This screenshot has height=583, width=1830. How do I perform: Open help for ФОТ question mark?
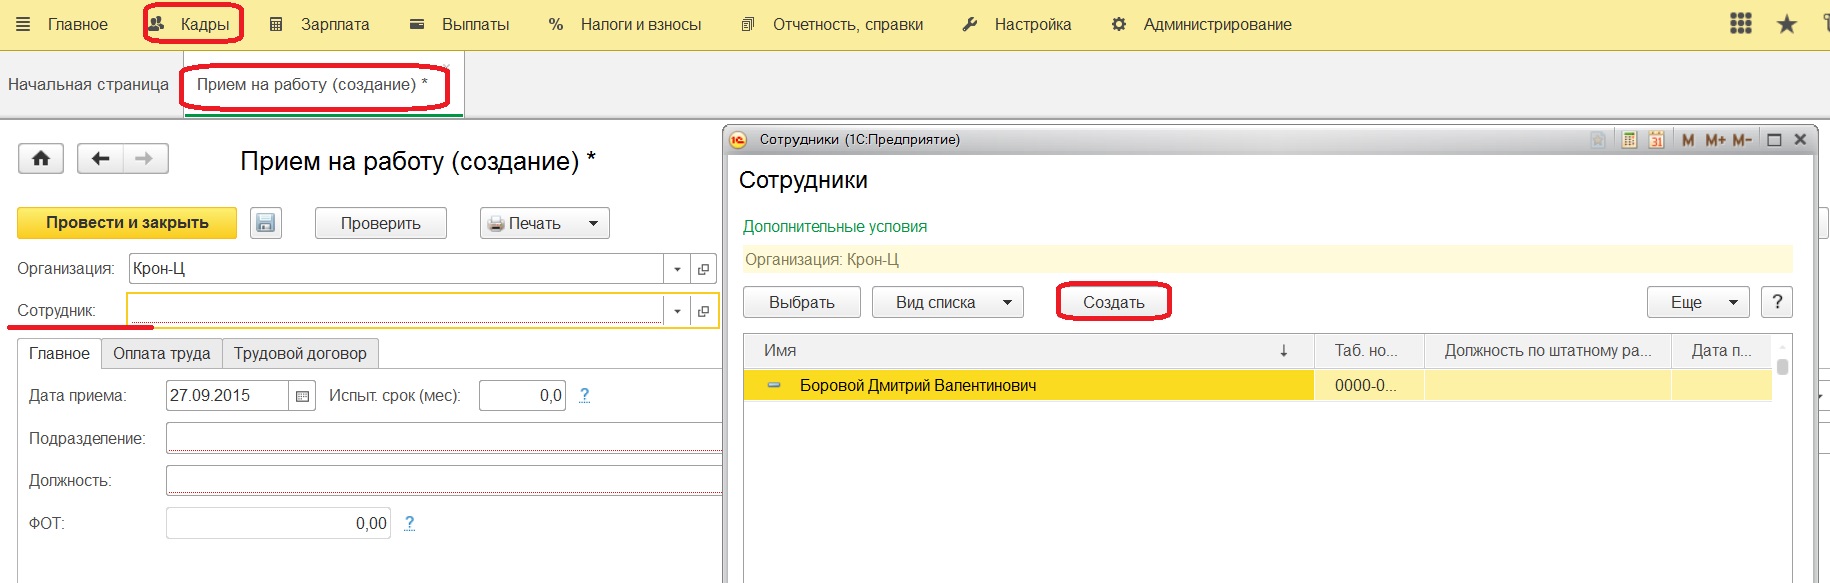point(409,523)
